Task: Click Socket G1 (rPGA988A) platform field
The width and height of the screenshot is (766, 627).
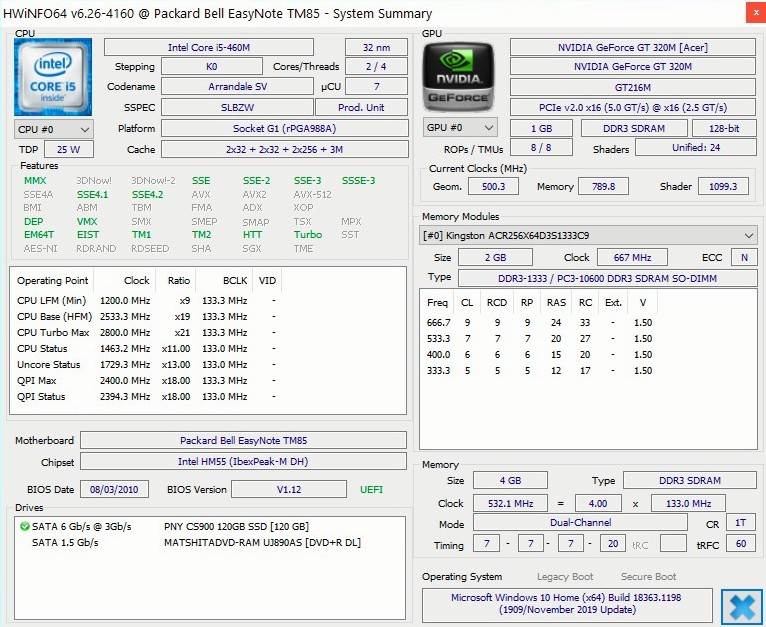Action: [285, 129]
